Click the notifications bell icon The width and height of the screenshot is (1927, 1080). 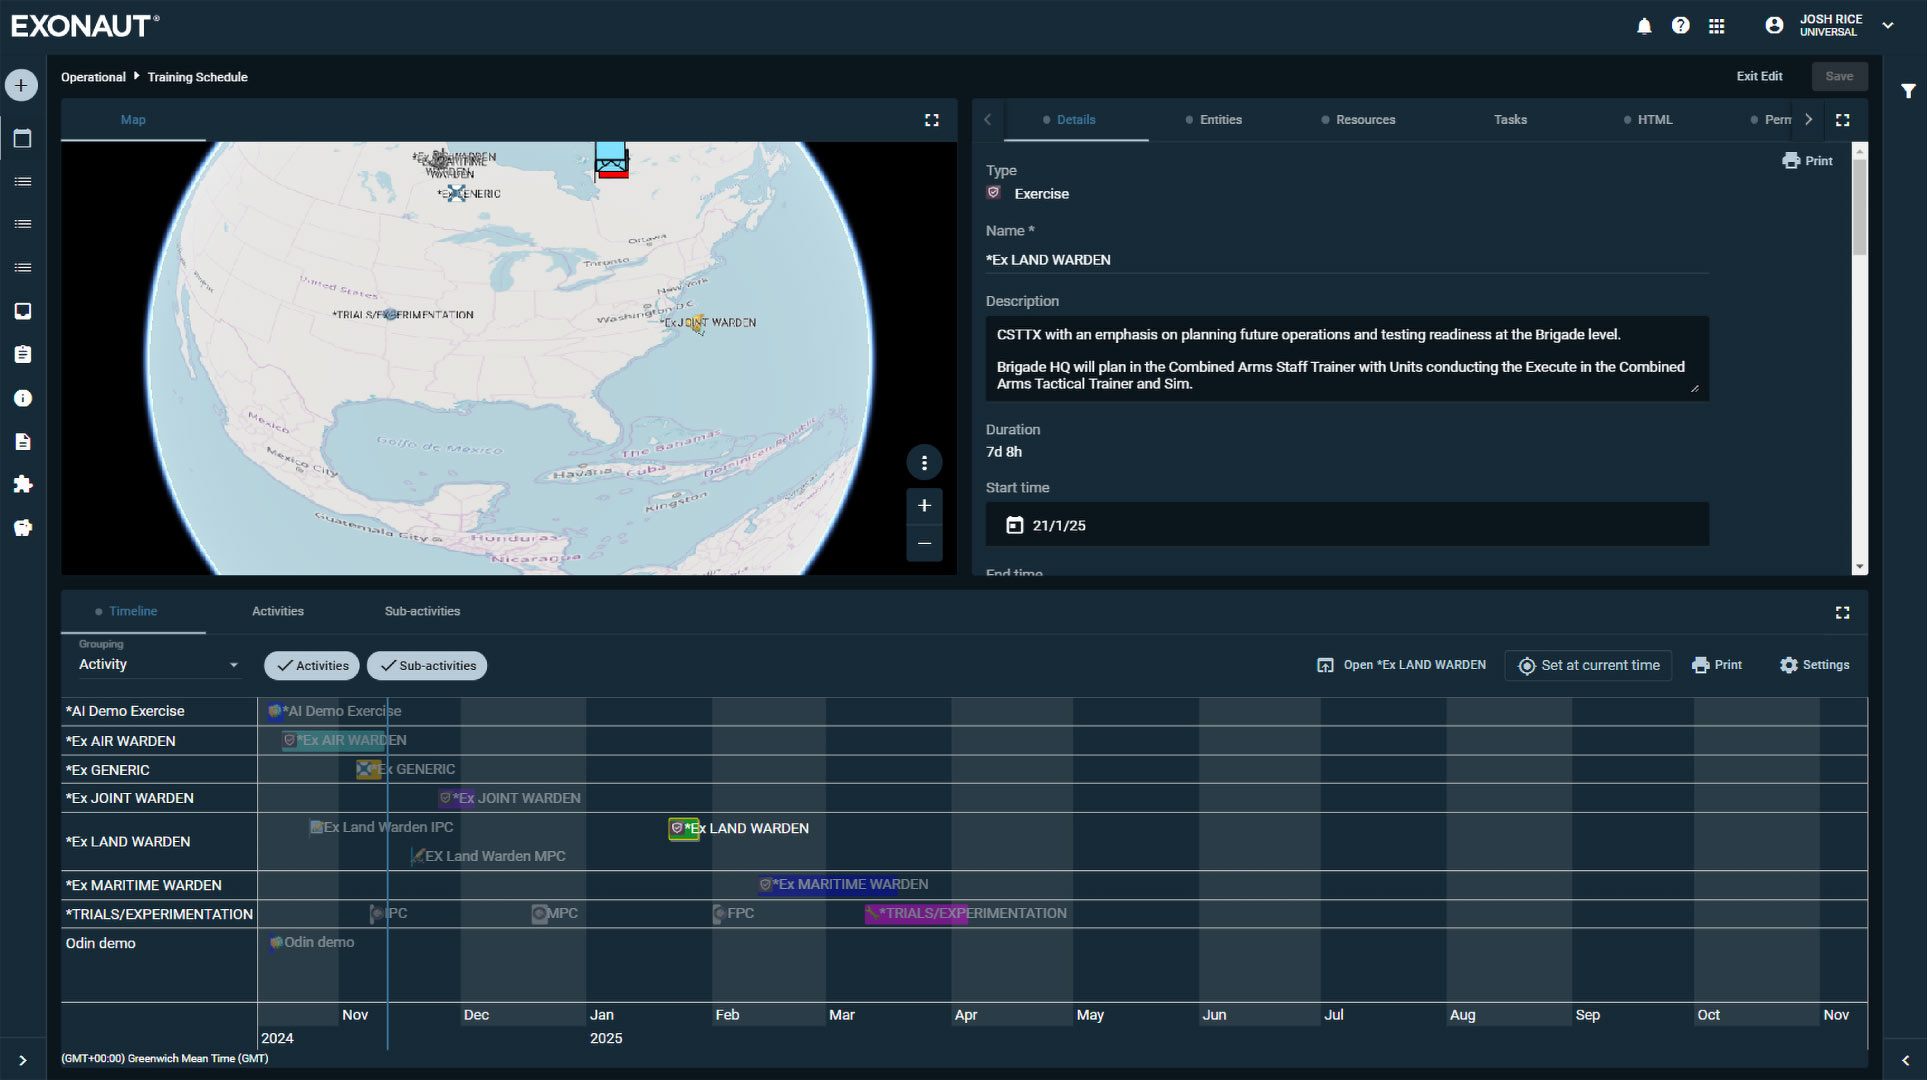point(1644,26)
